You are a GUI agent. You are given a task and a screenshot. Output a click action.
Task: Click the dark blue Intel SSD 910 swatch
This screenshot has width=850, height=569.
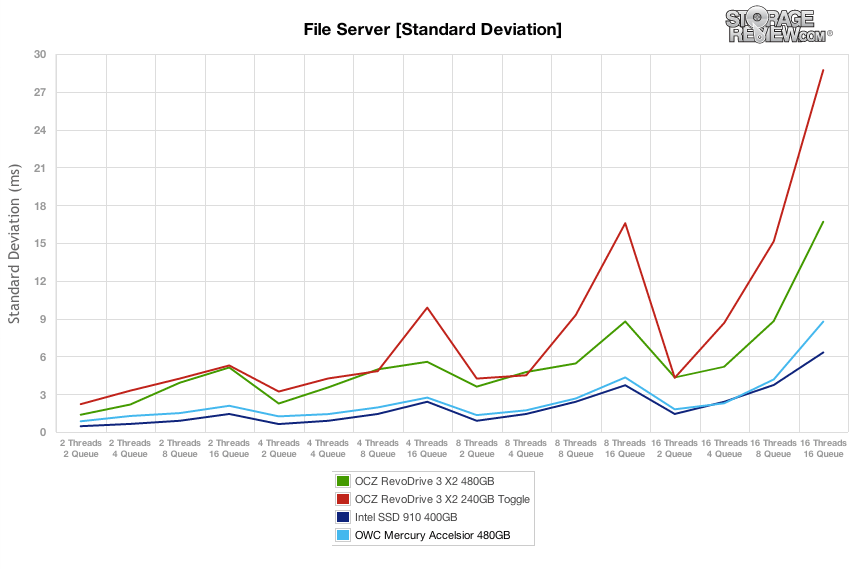(343, 517)
